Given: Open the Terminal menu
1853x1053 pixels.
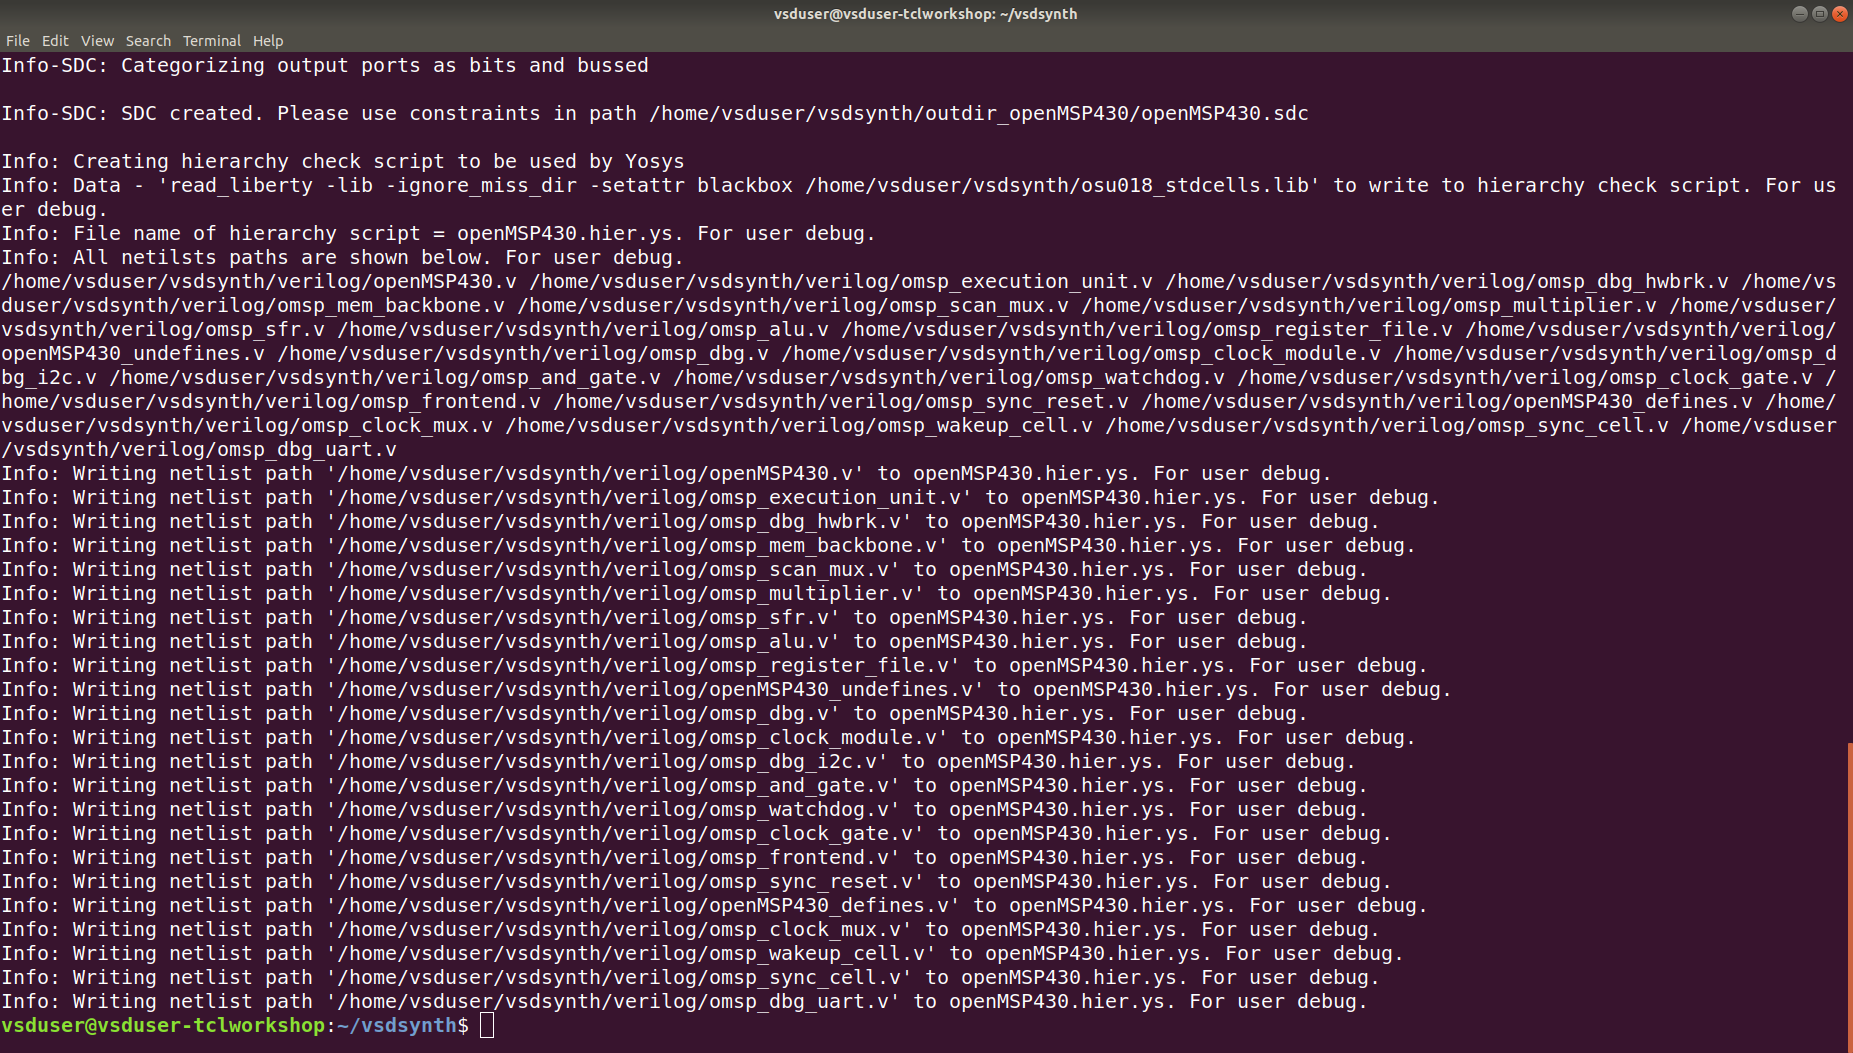Looking at the screenshot, I should [x=211, y=41].
